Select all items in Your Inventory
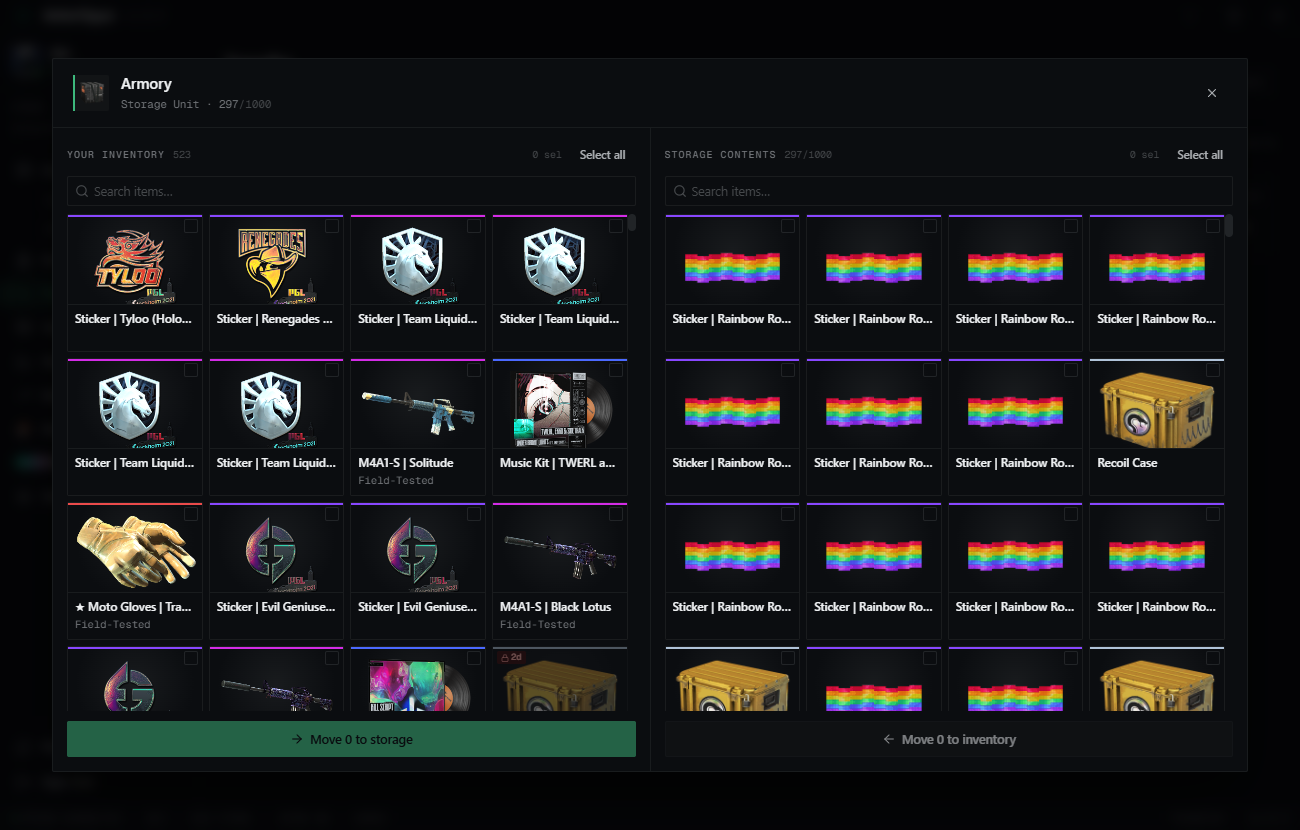 coord(603,155)
